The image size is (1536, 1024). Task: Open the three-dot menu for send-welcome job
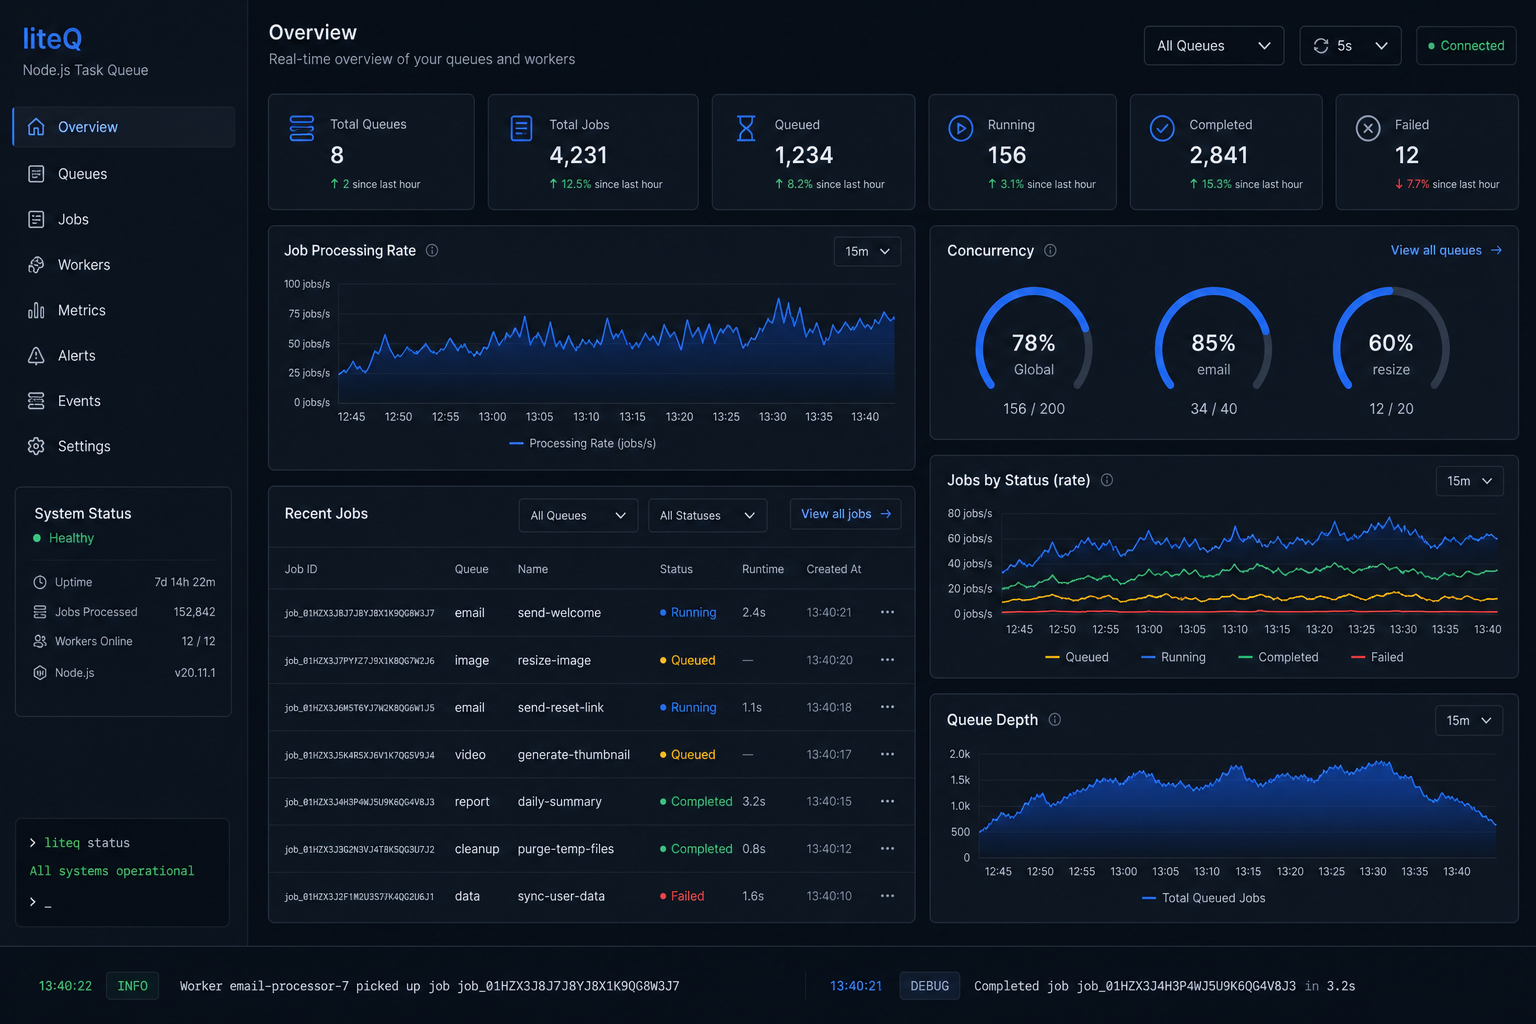(887, 612)
